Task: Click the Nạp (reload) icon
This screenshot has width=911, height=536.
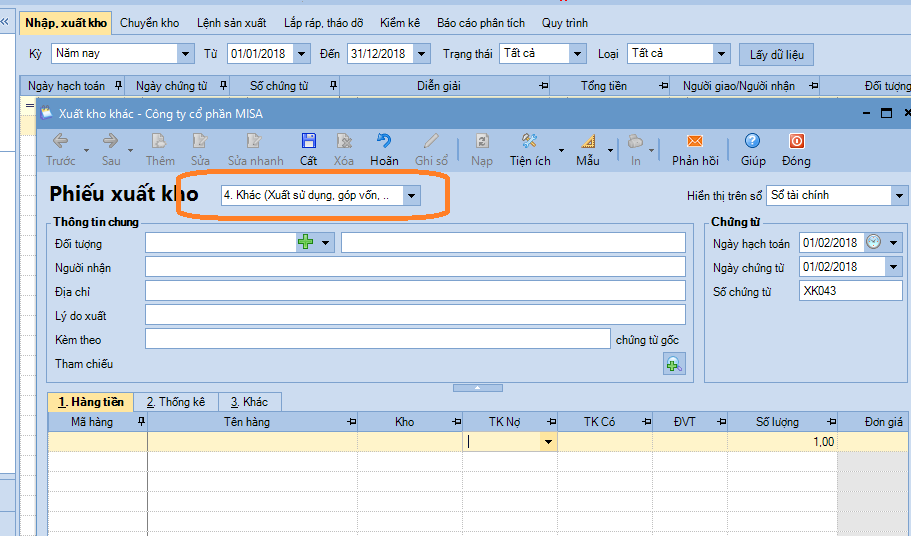Action: point(482,141)
